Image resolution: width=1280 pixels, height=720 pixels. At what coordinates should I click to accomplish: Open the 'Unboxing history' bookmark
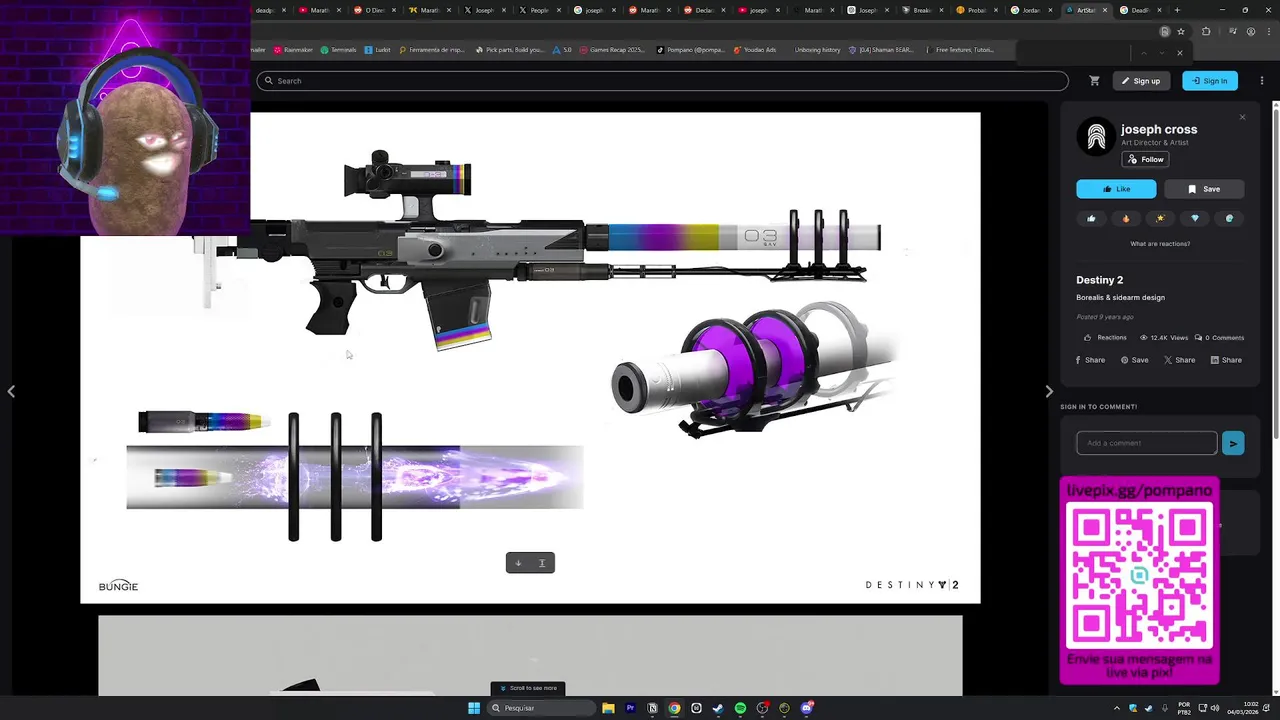(815, 50)
